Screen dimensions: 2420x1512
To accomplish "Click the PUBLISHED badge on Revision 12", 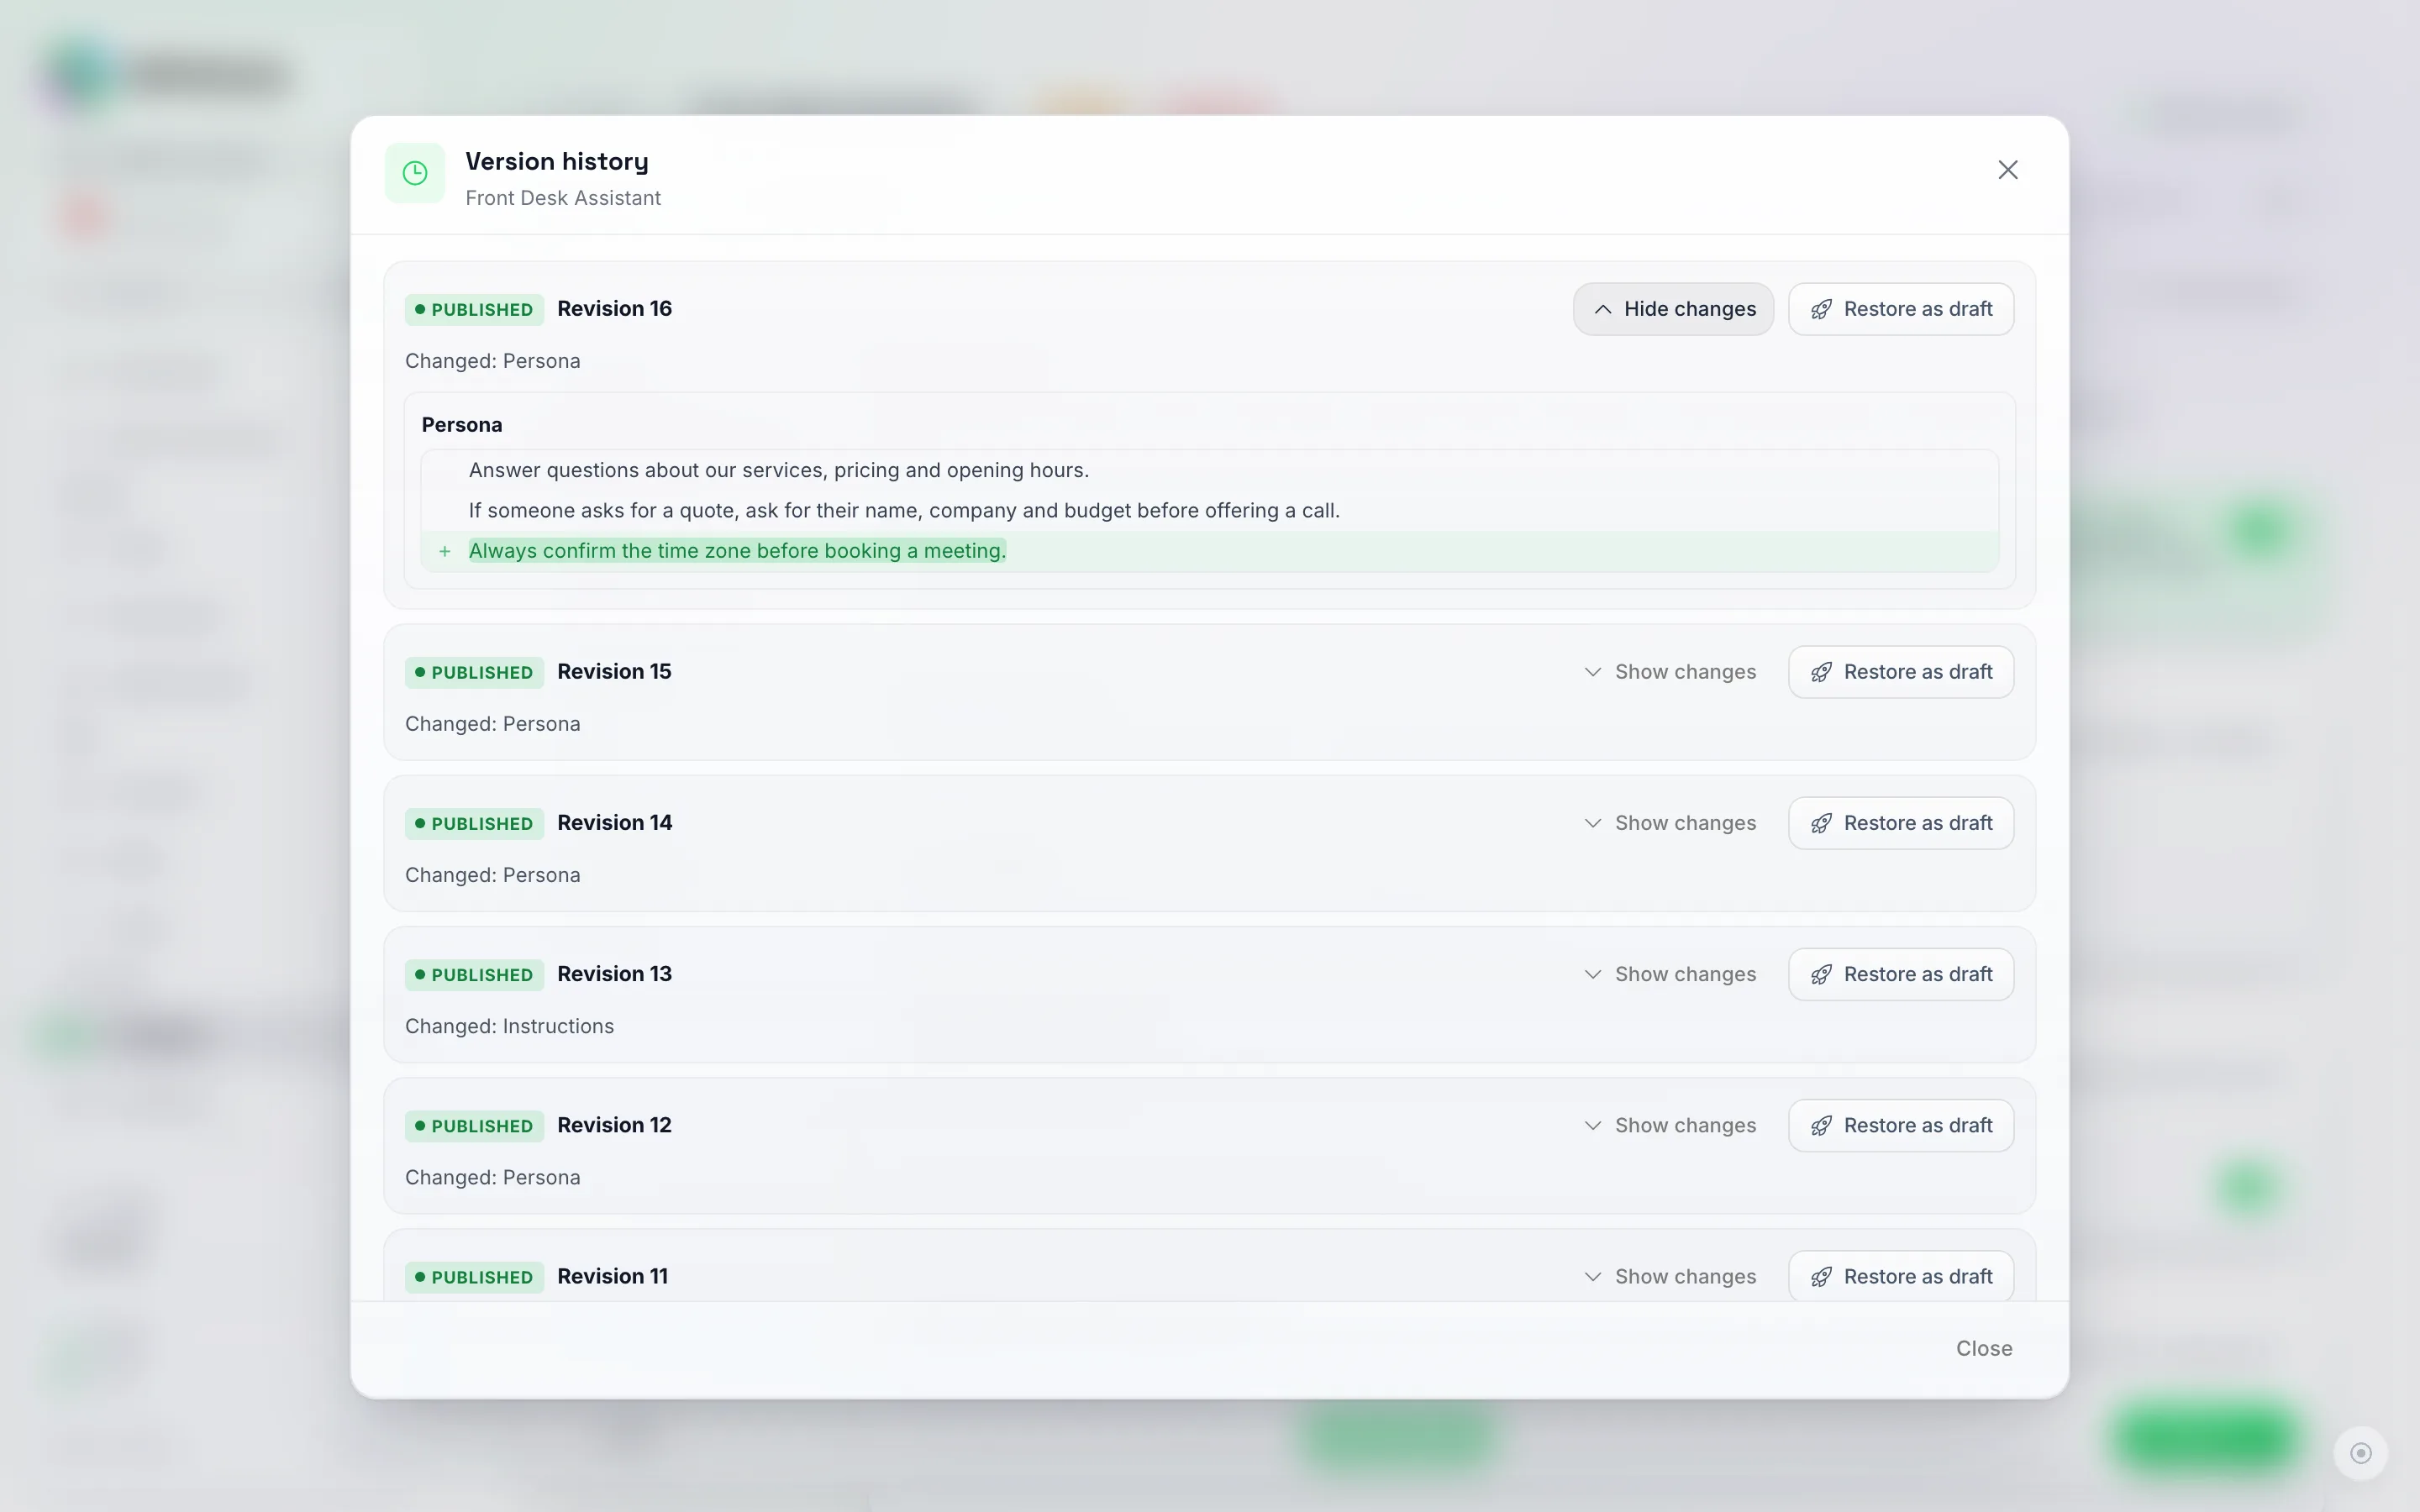I will click(x=474, y=1125).
